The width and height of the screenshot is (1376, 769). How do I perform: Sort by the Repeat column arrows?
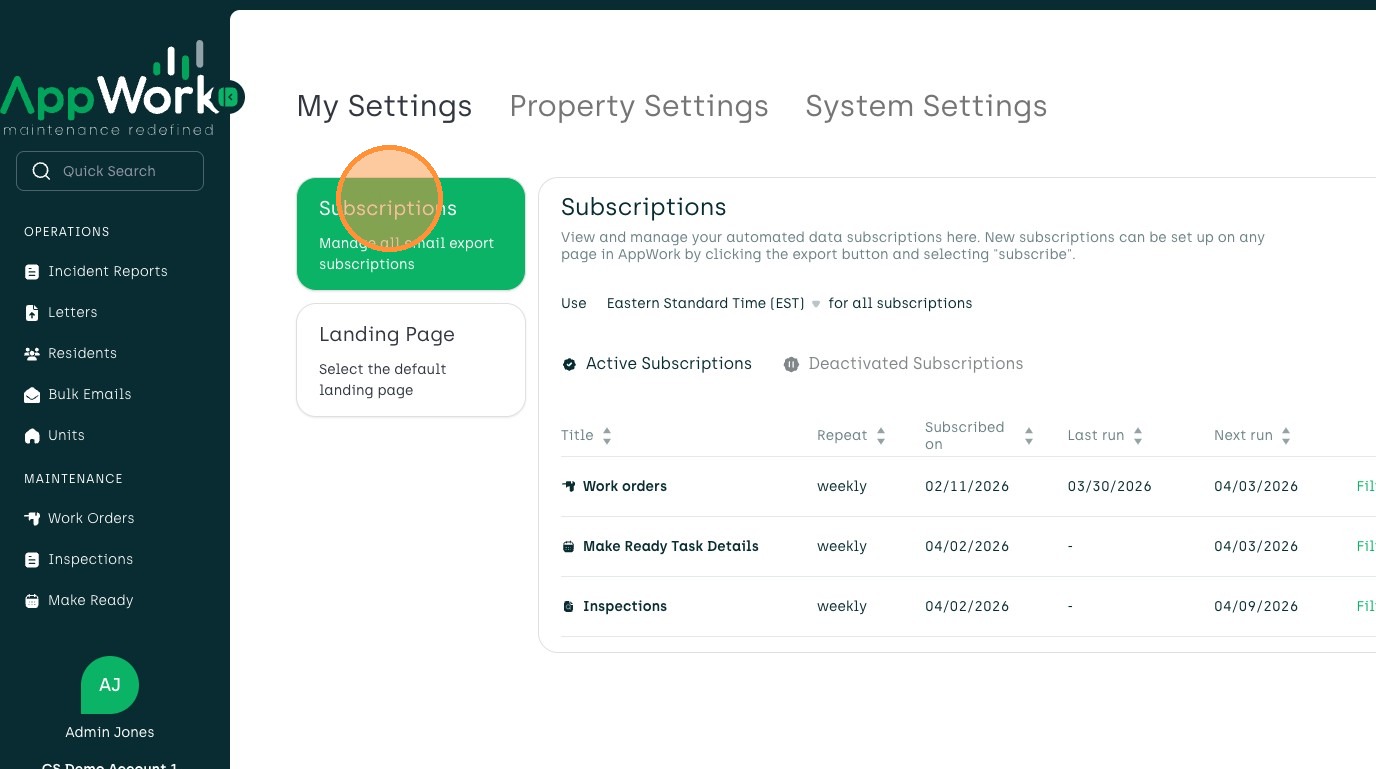click(880, 436)
